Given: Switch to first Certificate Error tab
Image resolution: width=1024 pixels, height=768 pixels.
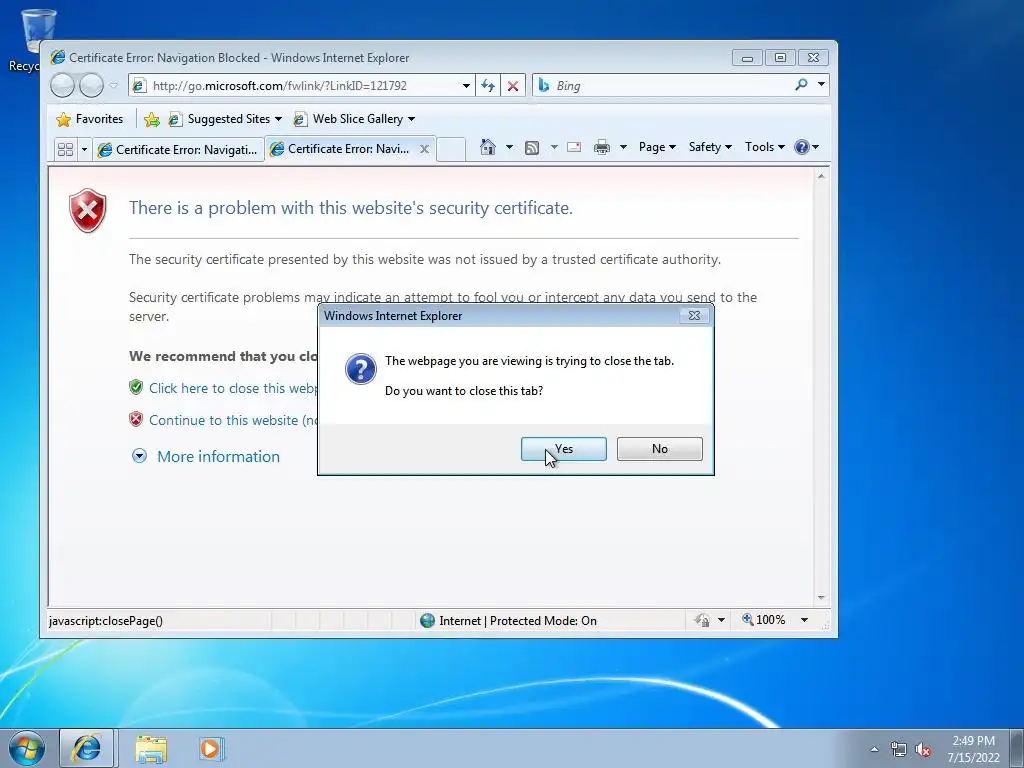Looking at the screenshot, I should point(178,150).
